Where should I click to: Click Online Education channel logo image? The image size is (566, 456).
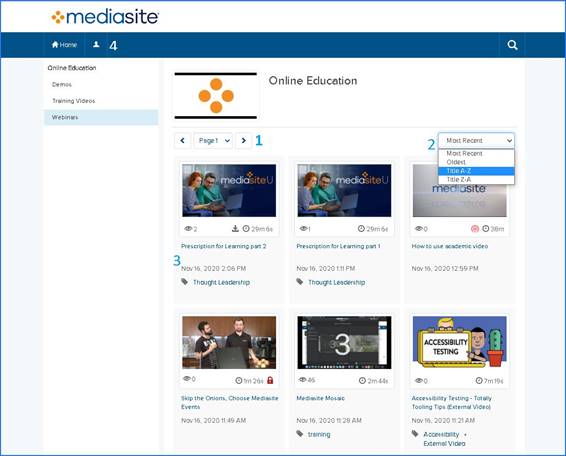point(215,96)
